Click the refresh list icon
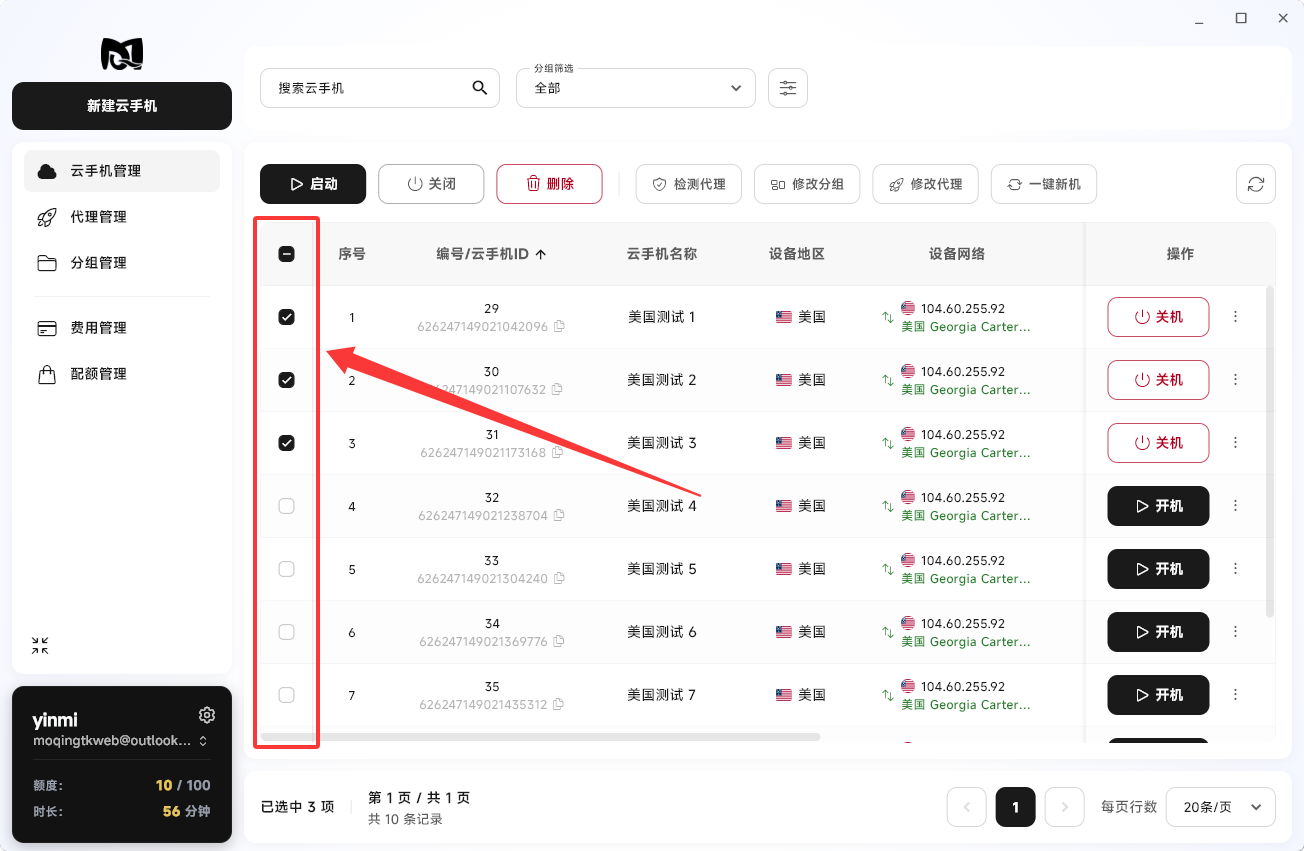The width and height of the screenshot is (1304, 851). click(1256, 184)
